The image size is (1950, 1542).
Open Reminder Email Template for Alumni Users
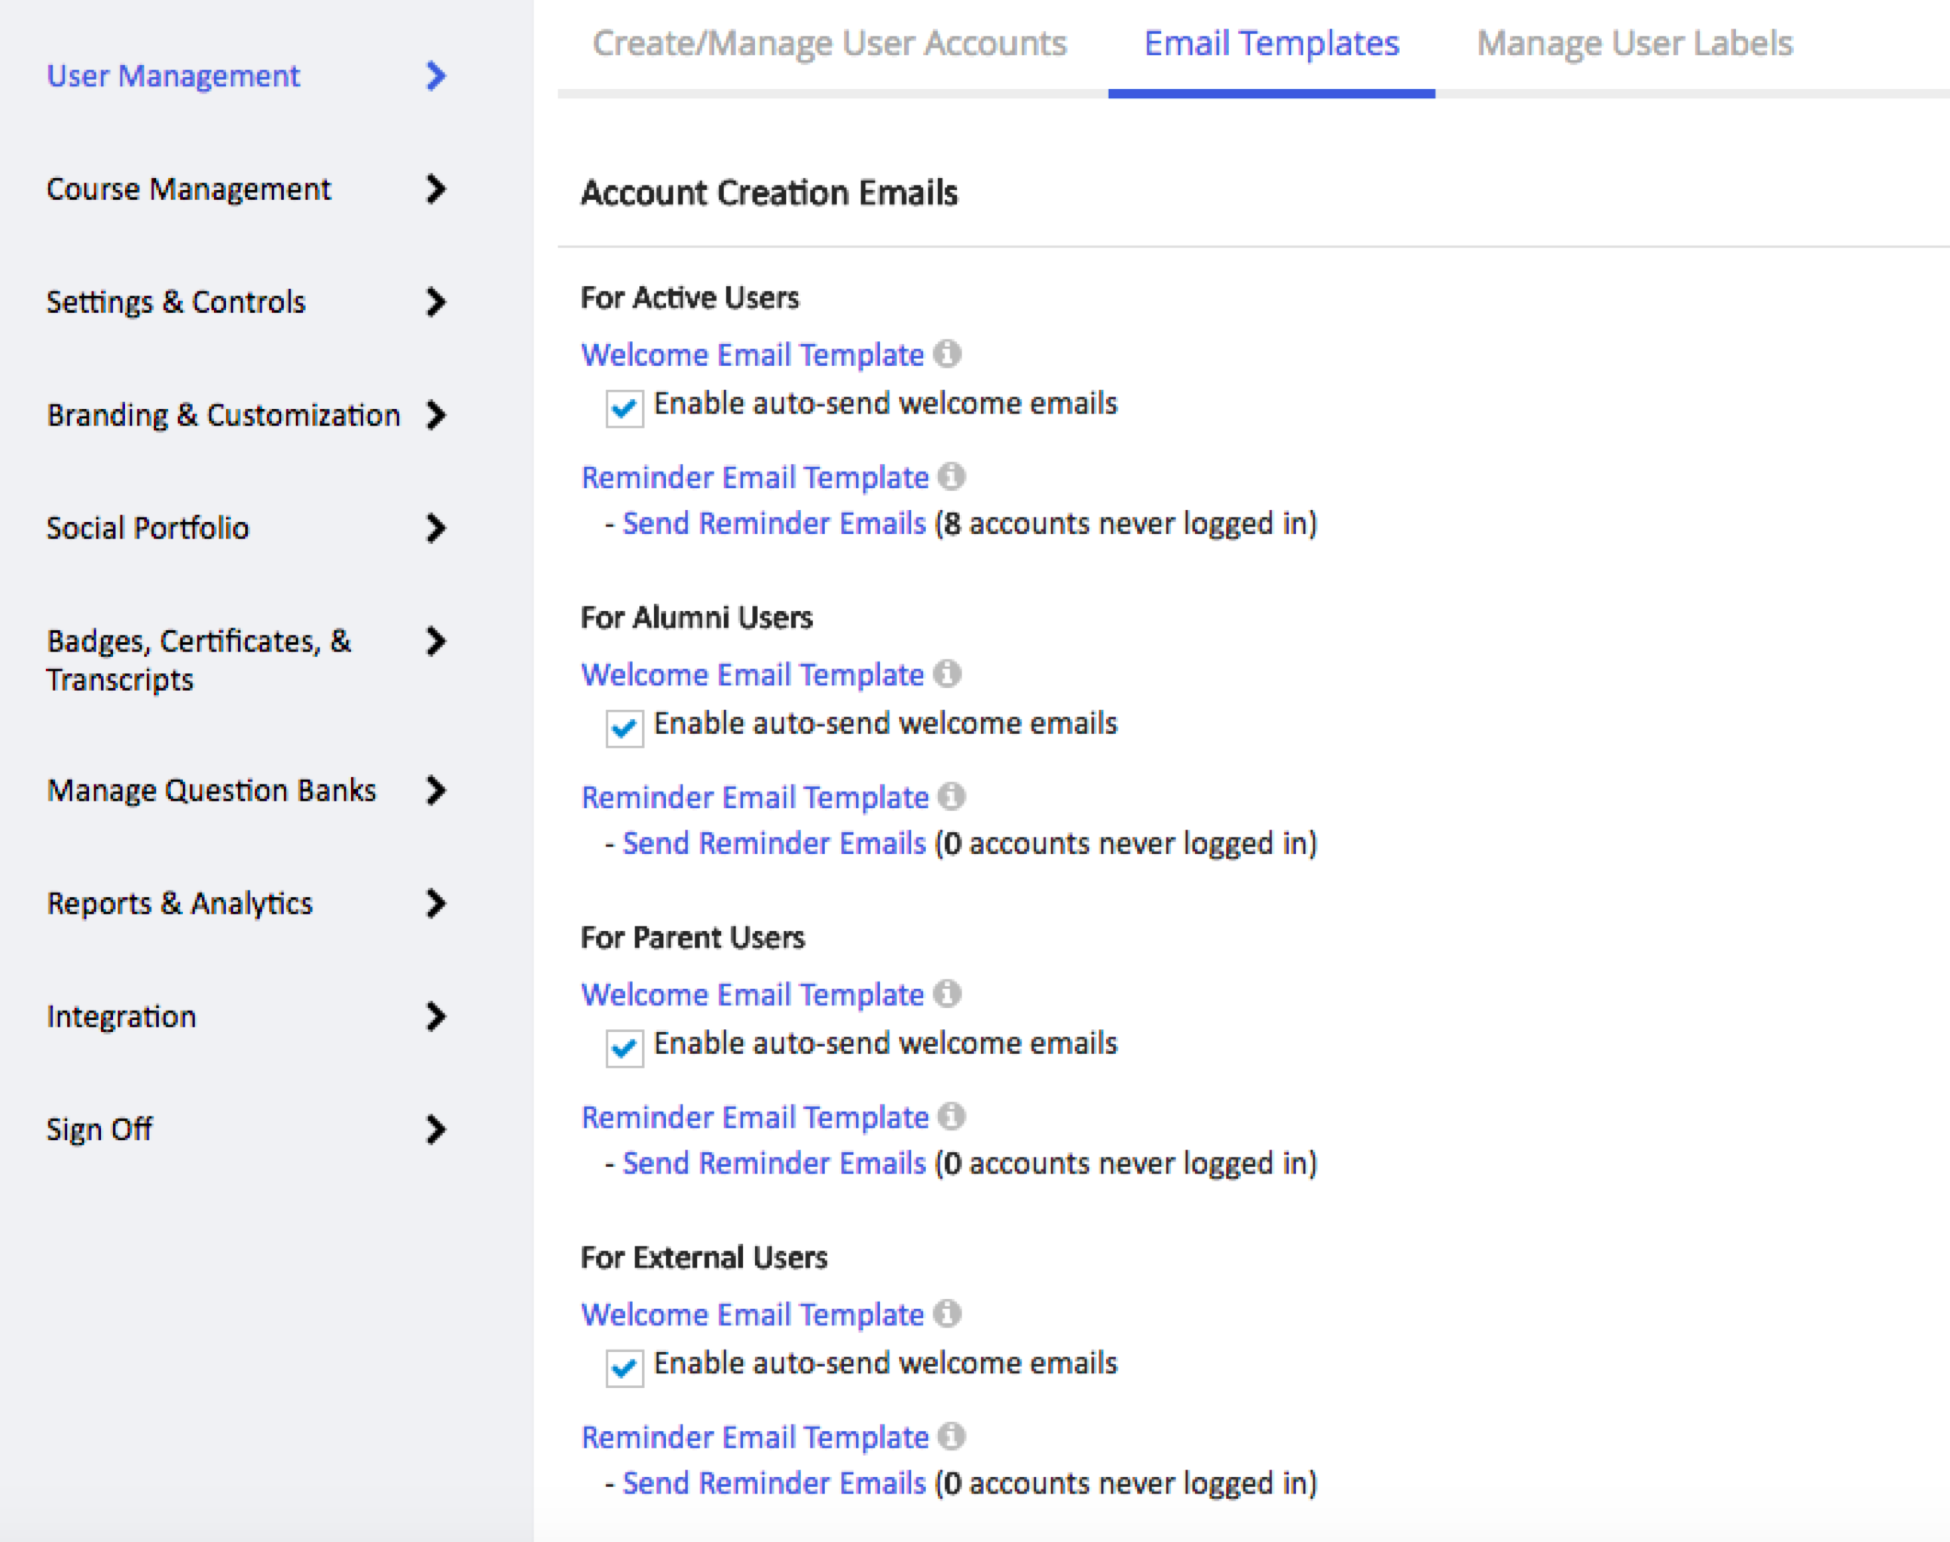[755, 798]
